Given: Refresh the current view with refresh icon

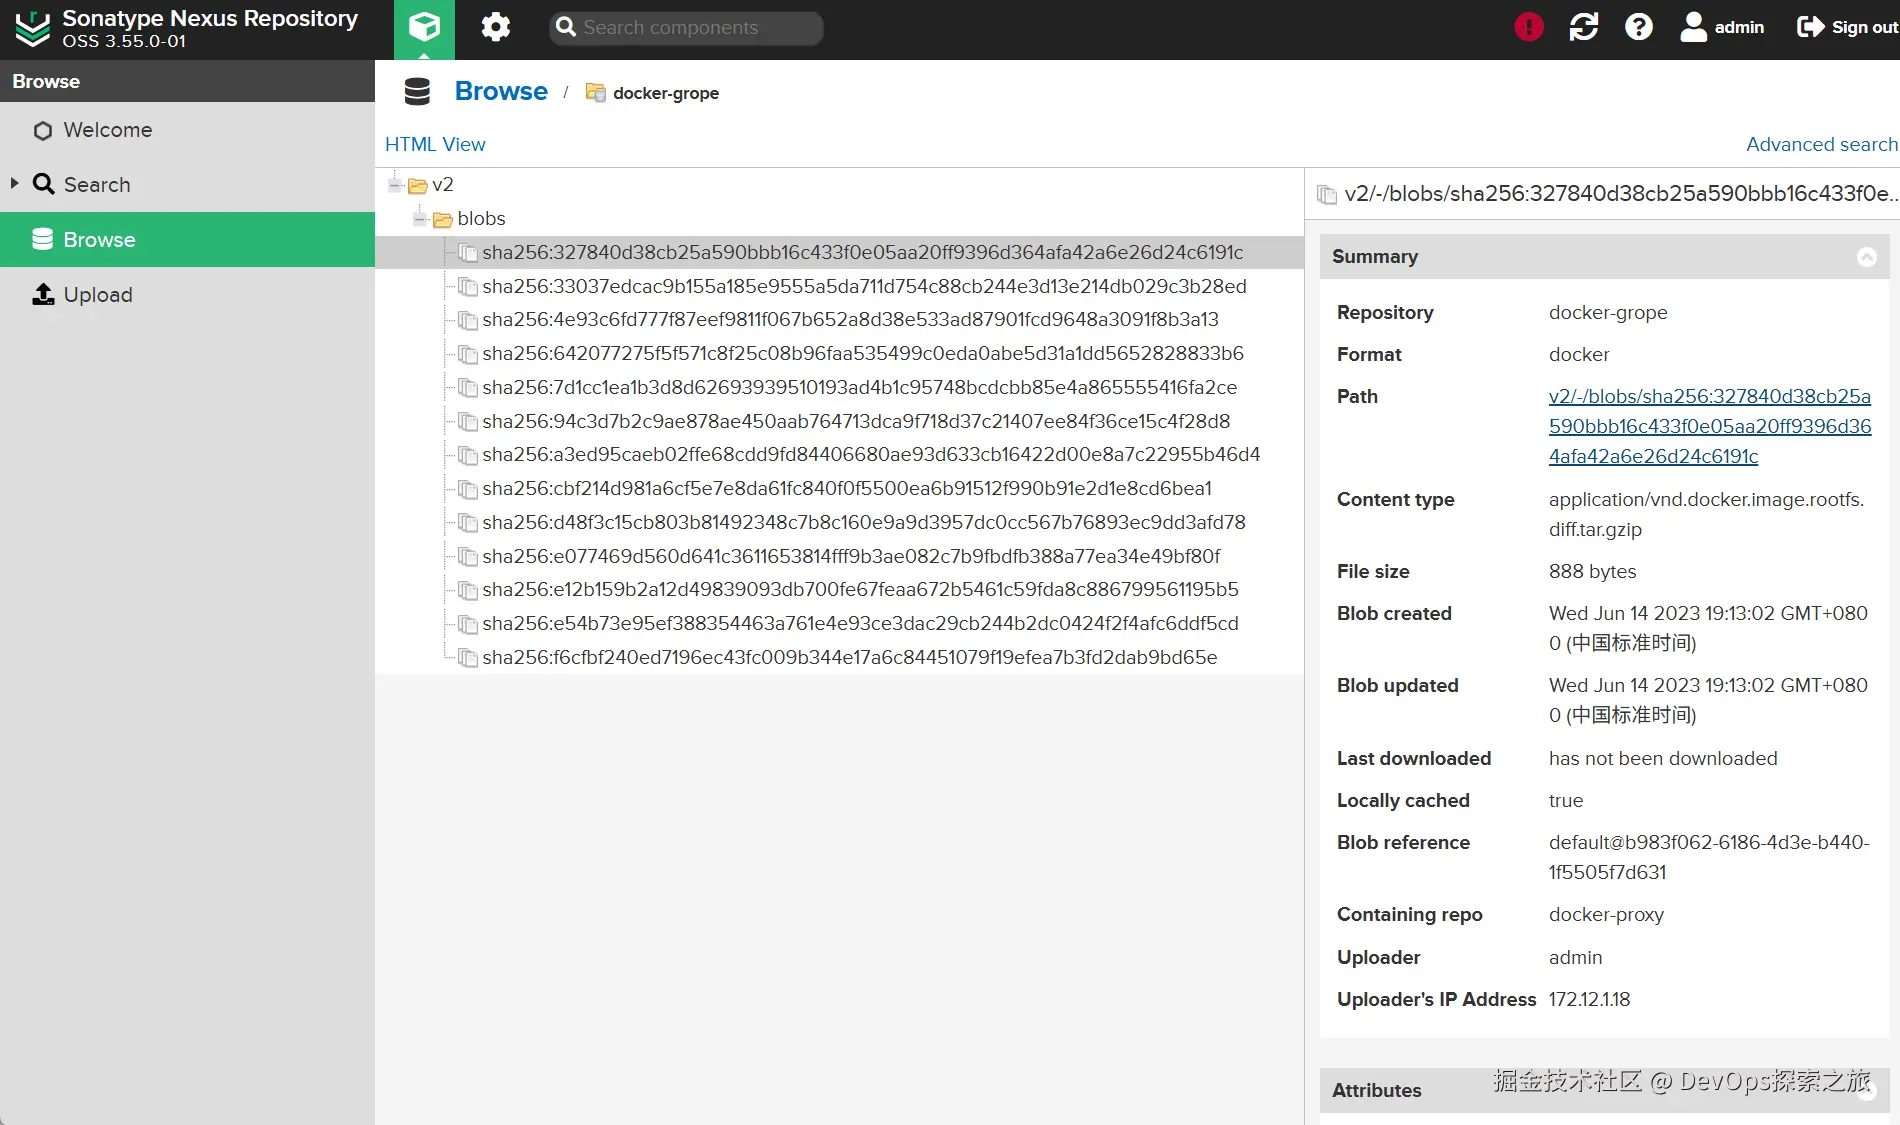Looking at the screenshot, I should pyautogui.click(x=1584, y=27).
